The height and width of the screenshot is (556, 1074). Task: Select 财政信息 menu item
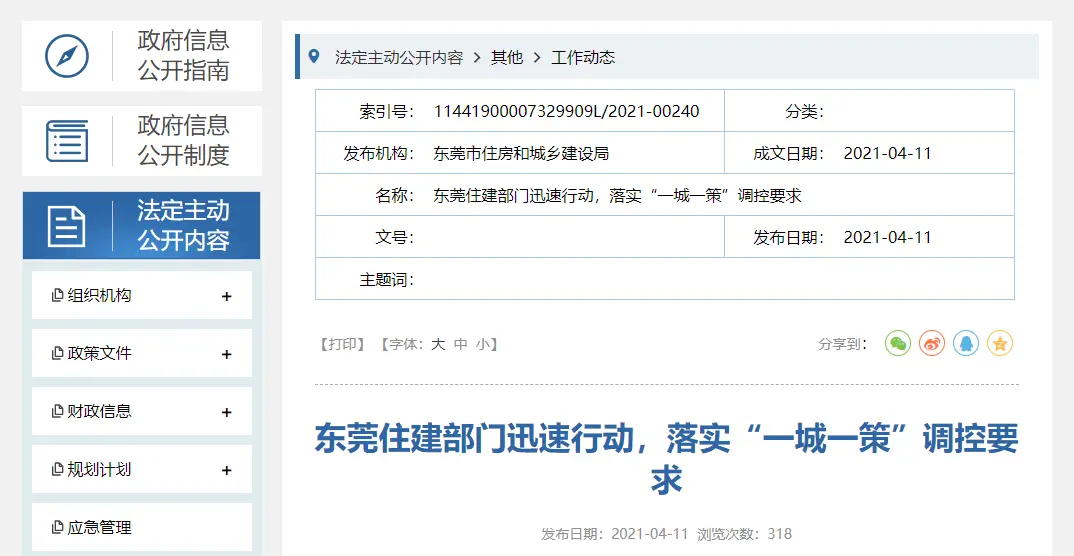click(142, 411)
